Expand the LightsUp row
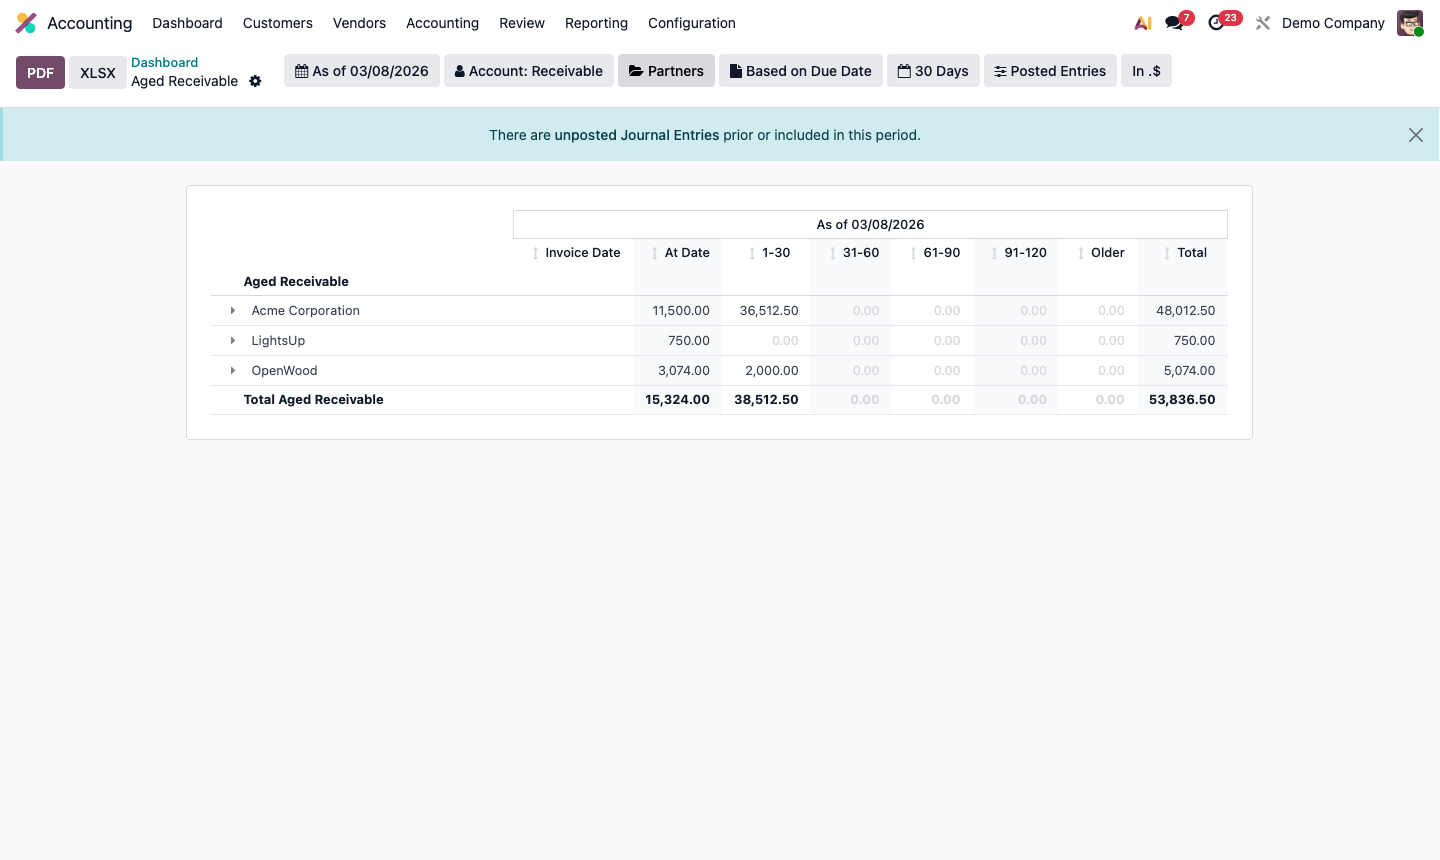The image size is (1440, 860). click(x=233, y=340)
